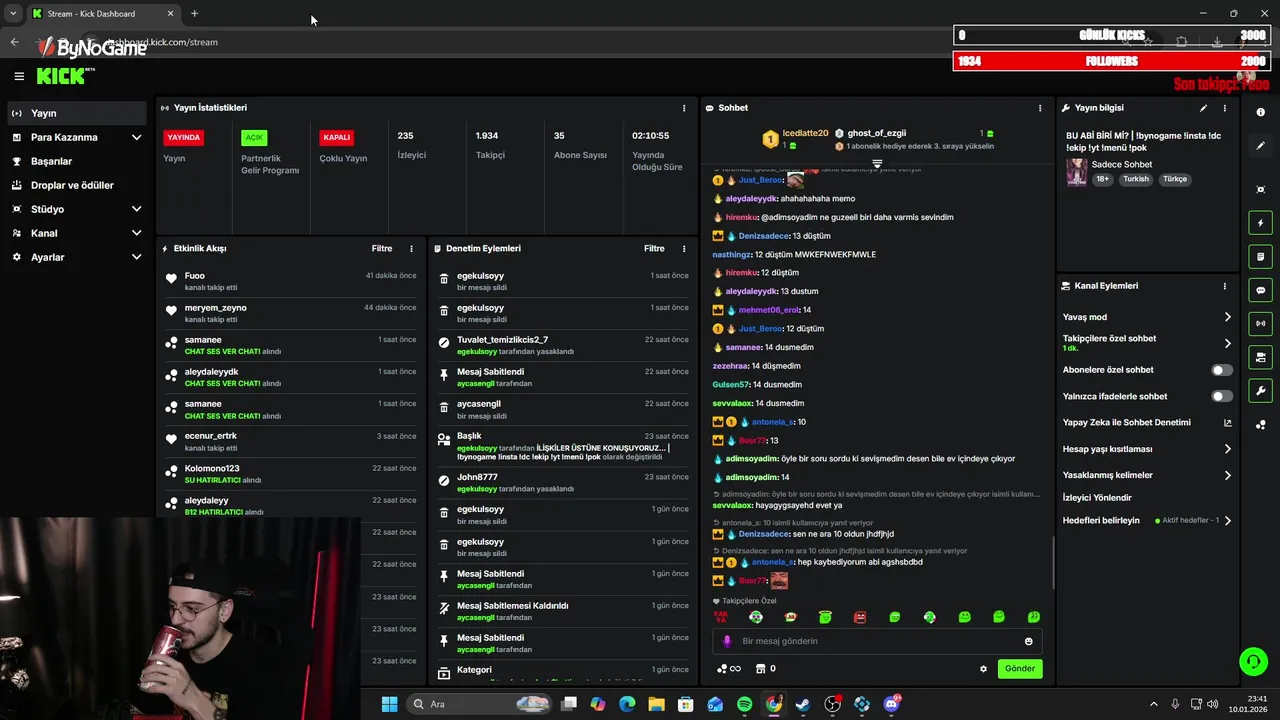This screenshot has width=1280, height=720.
Task: Toggle Abonelere özel sohbet switch
Action: pyautogui.click(x=1222, y=370)
